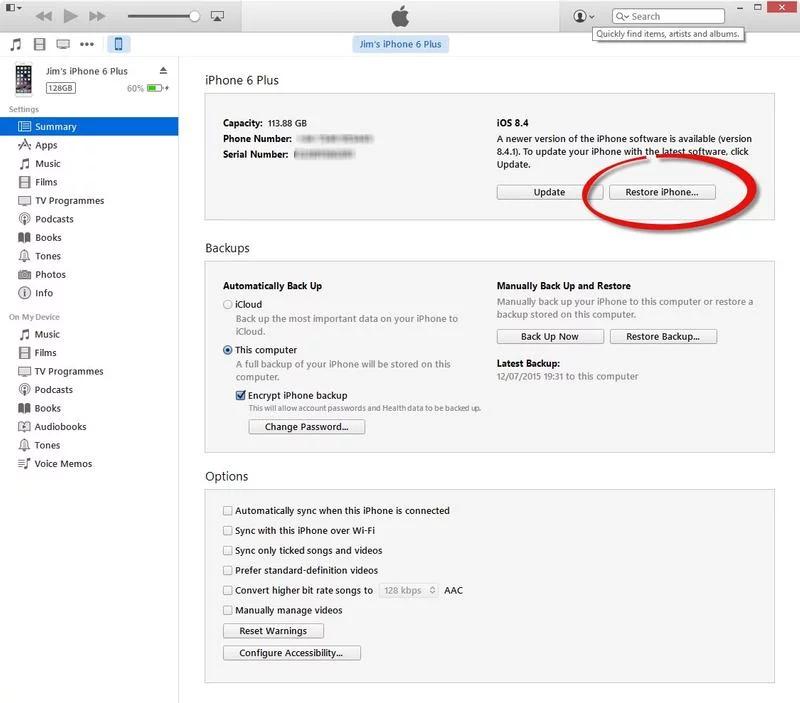Open Books under Settings
The image size is (800, 703).
[x=89, y=238]
